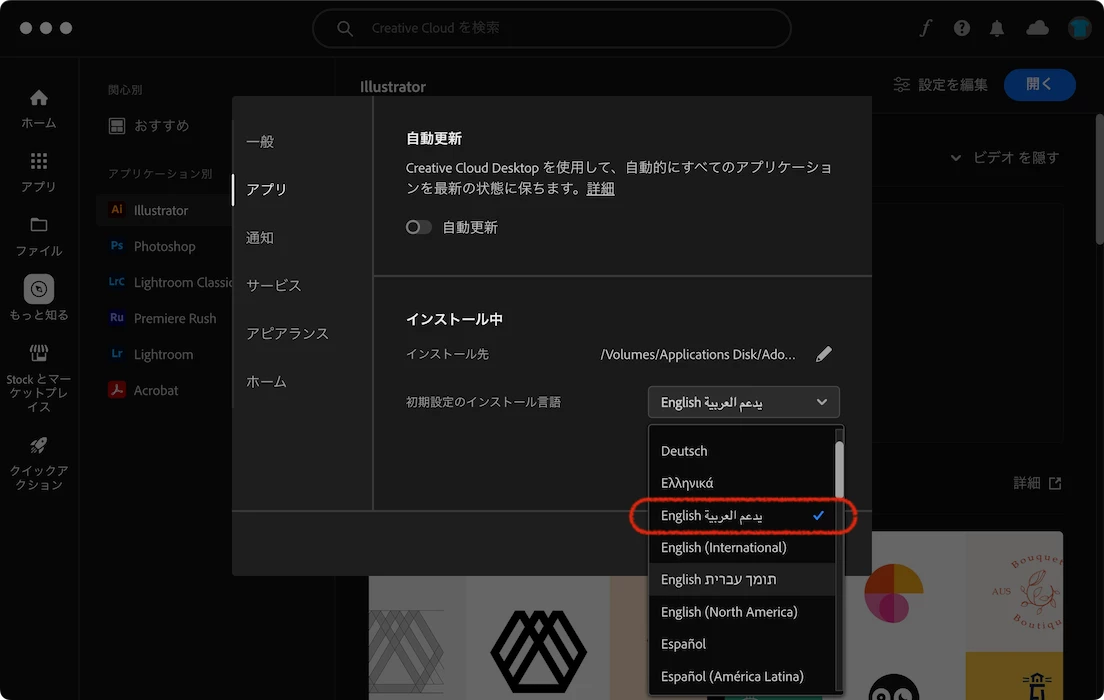Open the help question mark icon
1104x700 pixels.
962,28
